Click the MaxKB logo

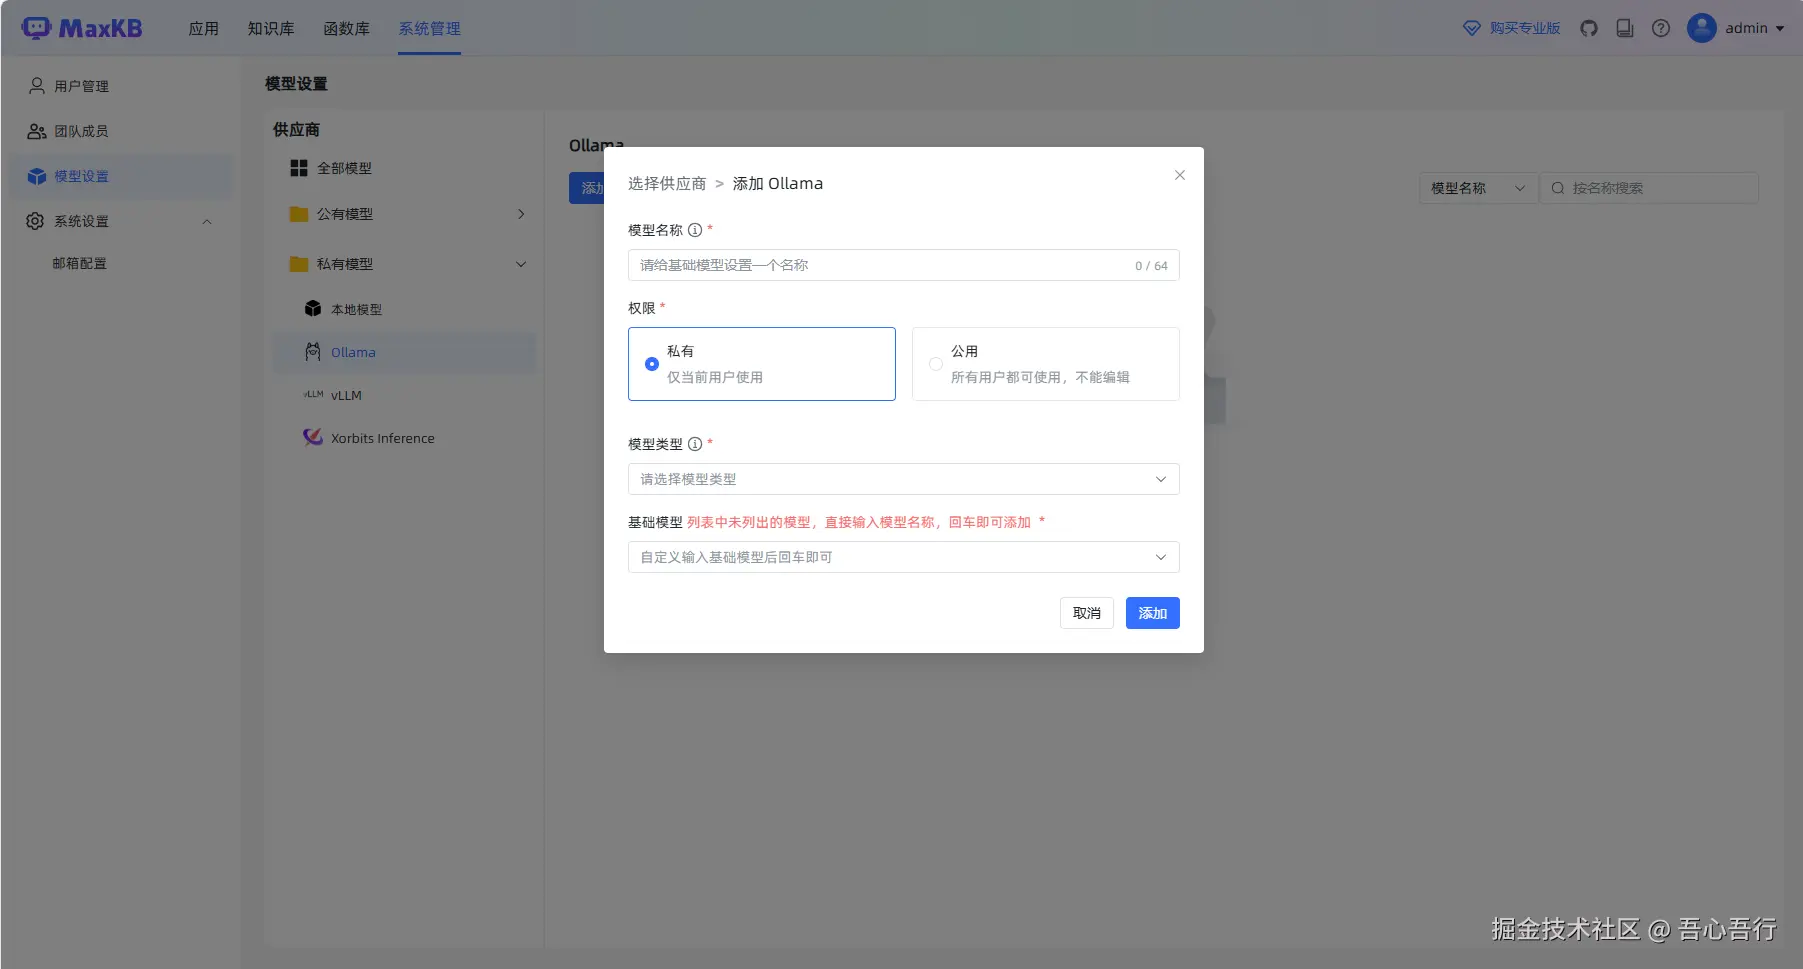coord(82,28)
